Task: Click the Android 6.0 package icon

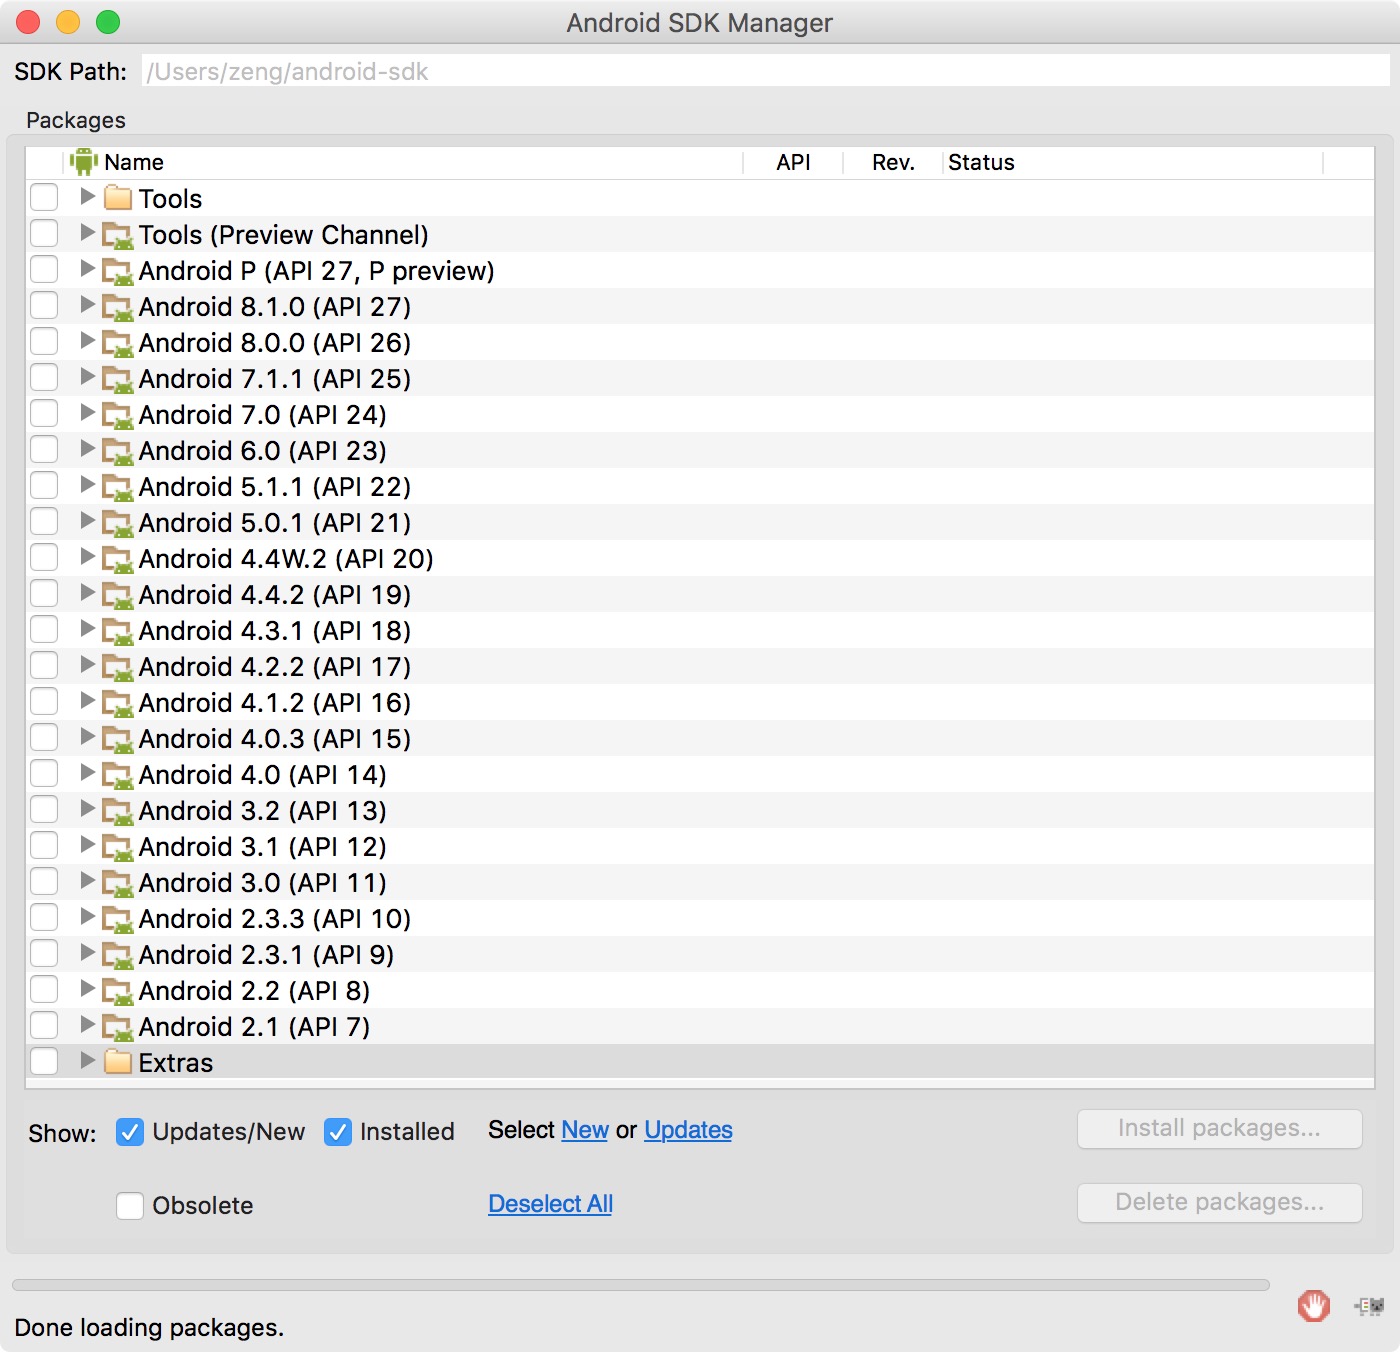Action: pyautogui.click(x=118, y=452)
